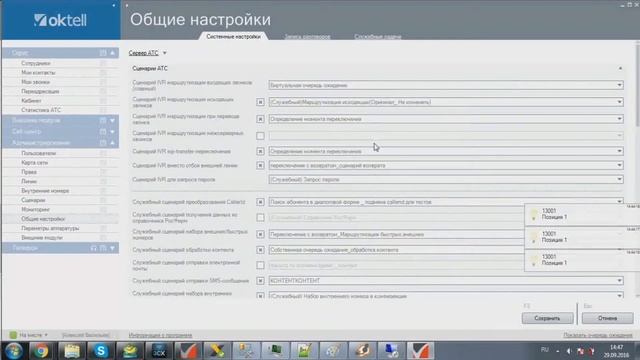Open Сценарии in the sidebar

coord(33,200)
